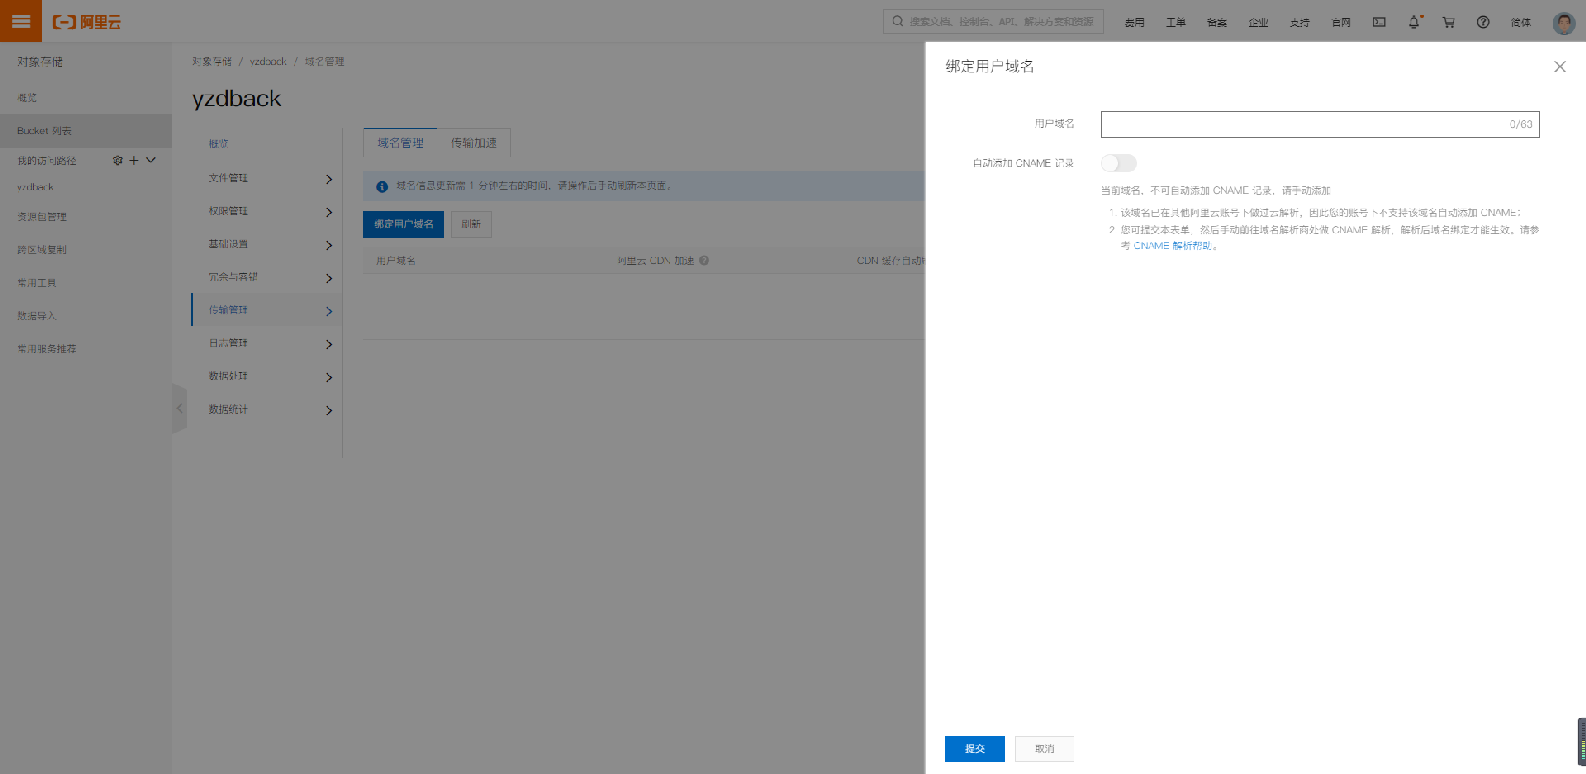This screenshot has height=774, width=1586.
Task: Open 企业 in the top navigation
Action: pyautogui.click(x=1258, y=22)
